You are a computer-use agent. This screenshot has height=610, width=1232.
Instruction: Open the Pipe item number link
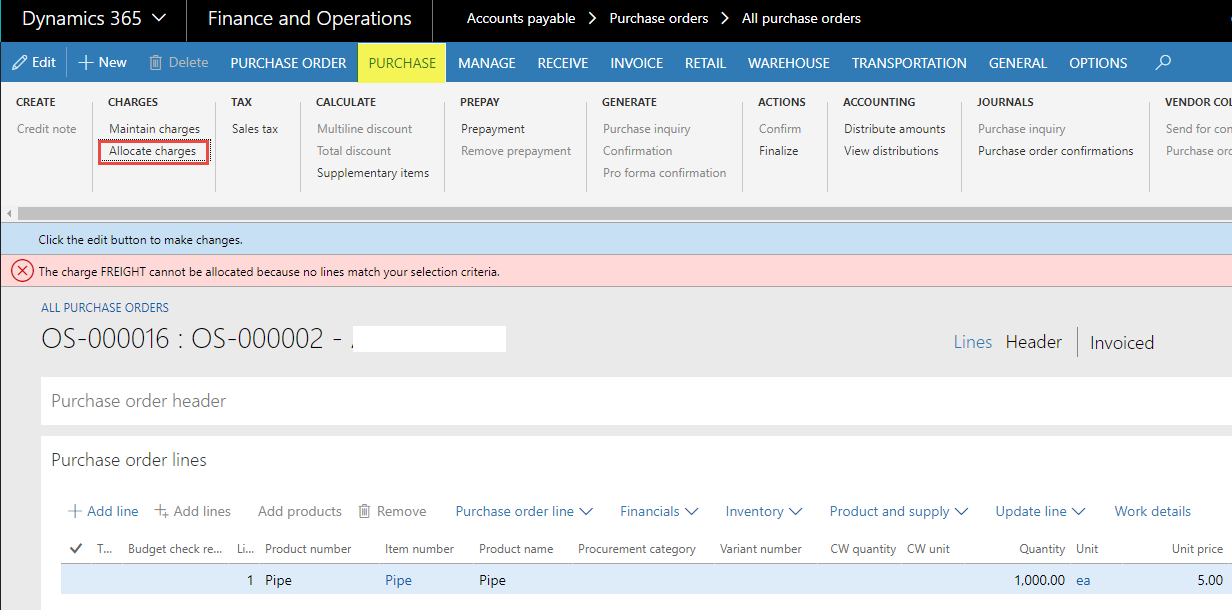click(x=398, y=580)
